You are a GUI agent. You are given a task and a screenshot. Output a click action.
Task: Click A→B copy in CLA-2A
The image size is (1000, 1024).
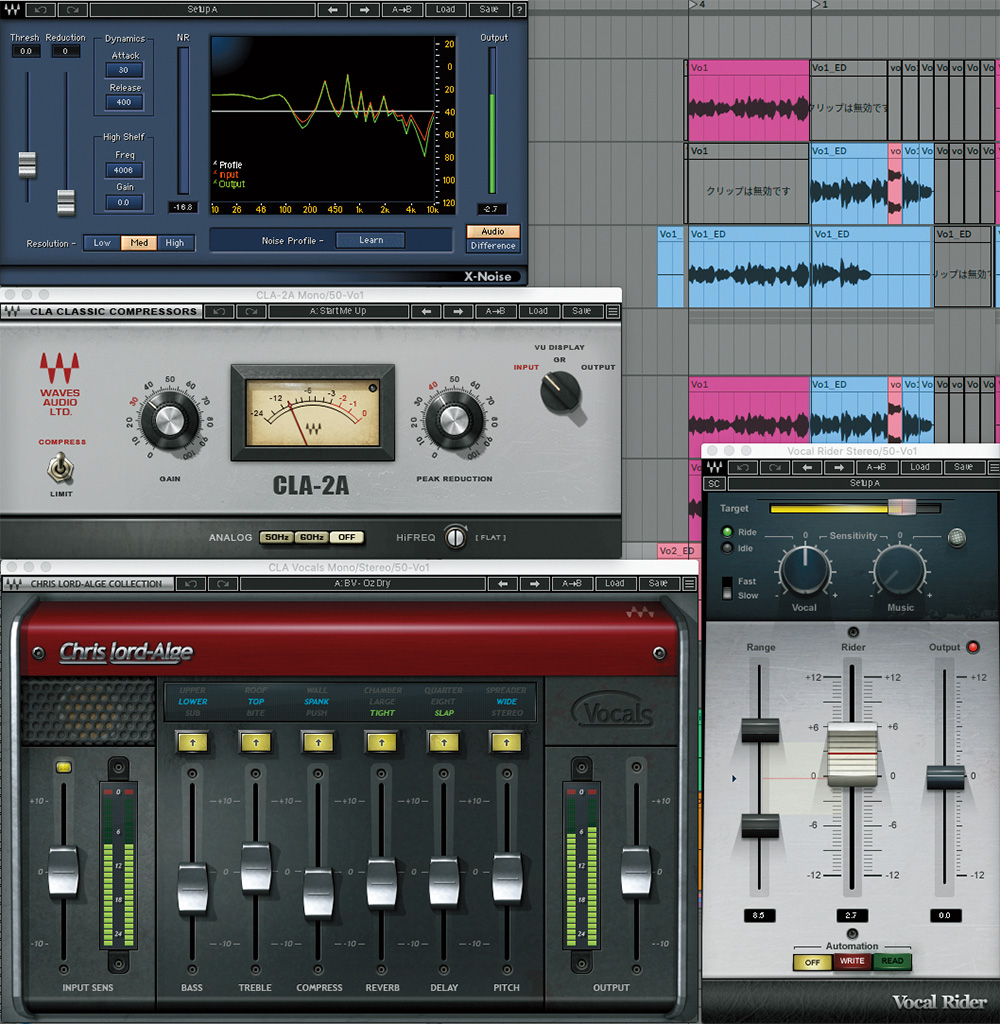(496, 312)
